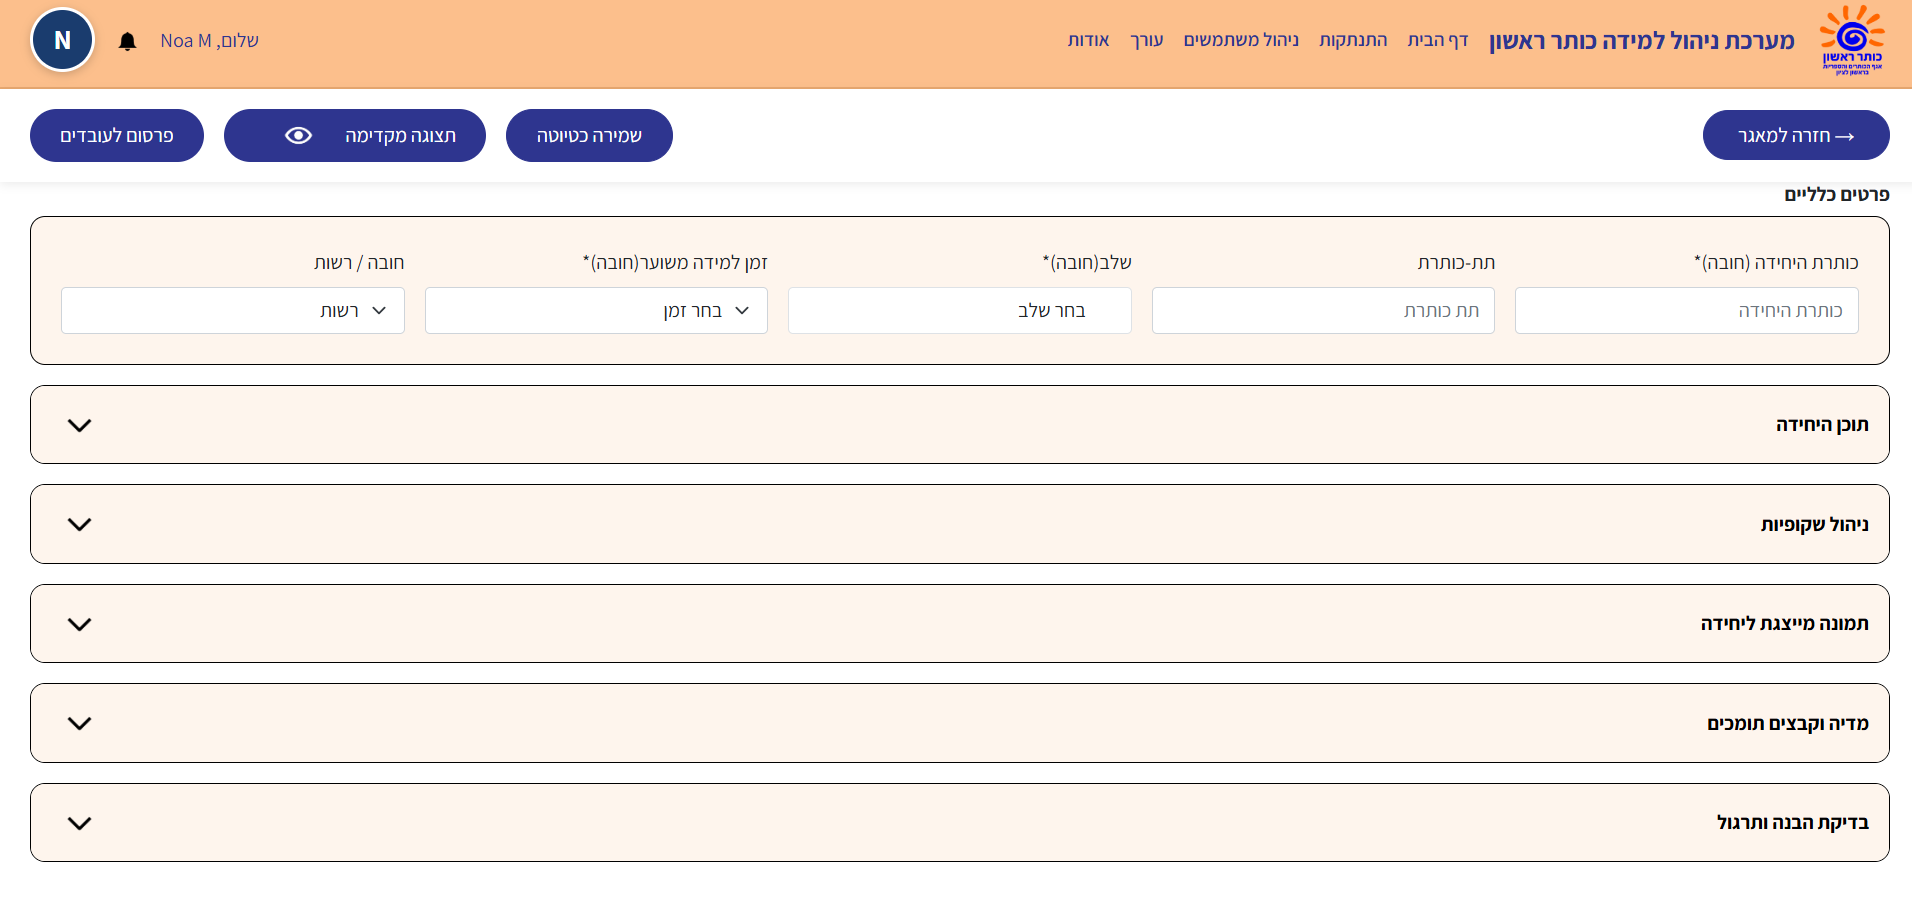The height and width of the screenshot is (922, 1912).
Task: Click the כותרת היחידה input field
Action: tap(1687, 311)
